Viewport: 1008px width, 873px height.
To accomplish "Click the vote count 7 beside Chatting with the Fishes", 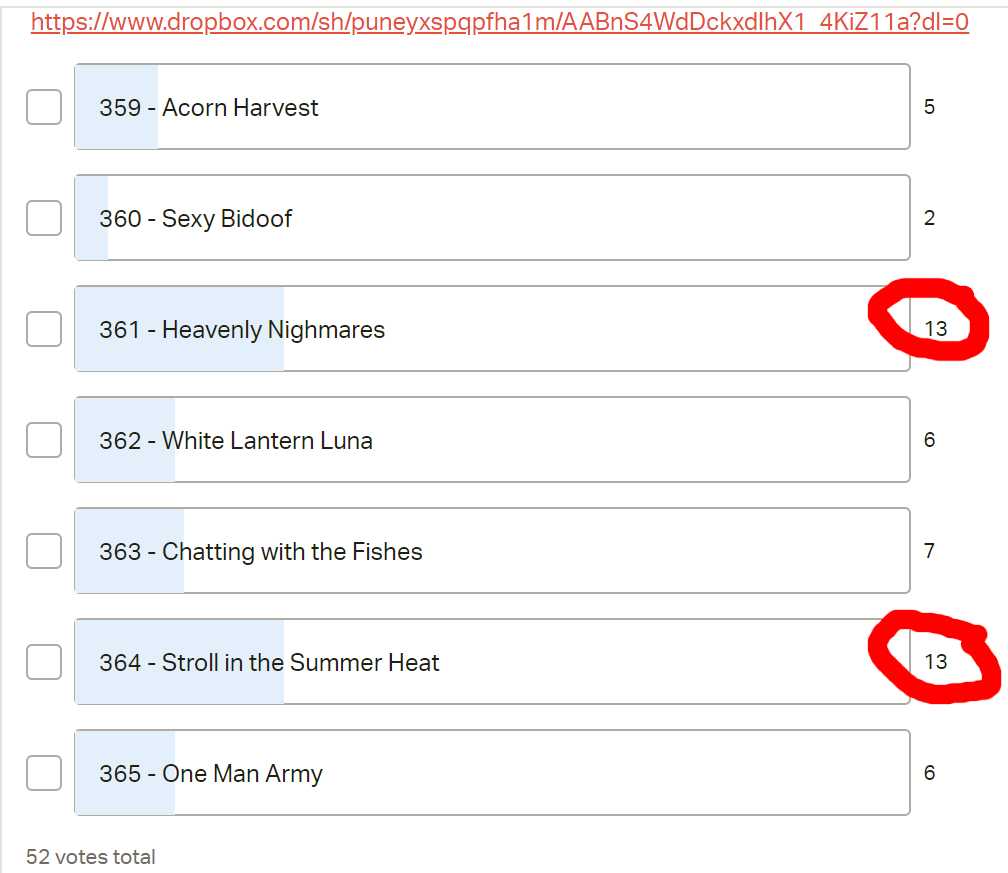I will (x=929, y=551).
